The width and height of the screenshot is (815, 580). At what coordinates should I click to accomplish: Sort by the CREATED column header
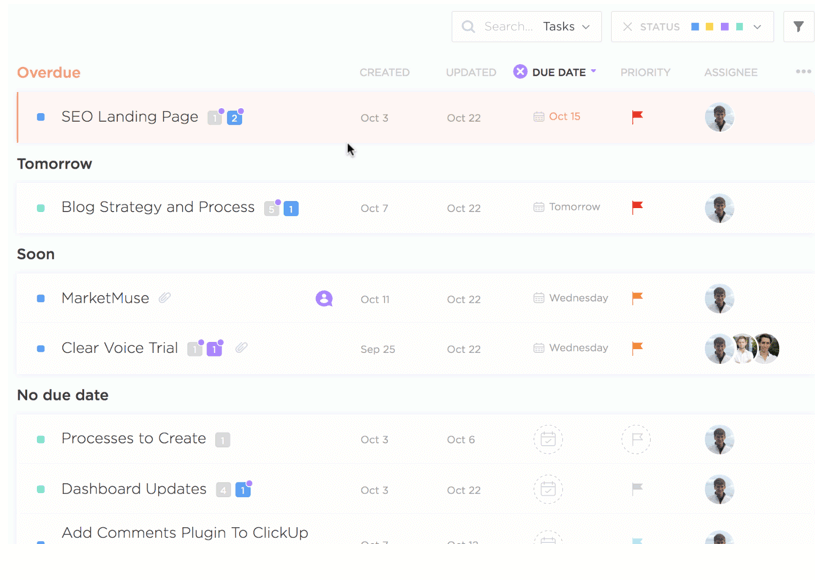pyautogui.click(x=385, y=72)
